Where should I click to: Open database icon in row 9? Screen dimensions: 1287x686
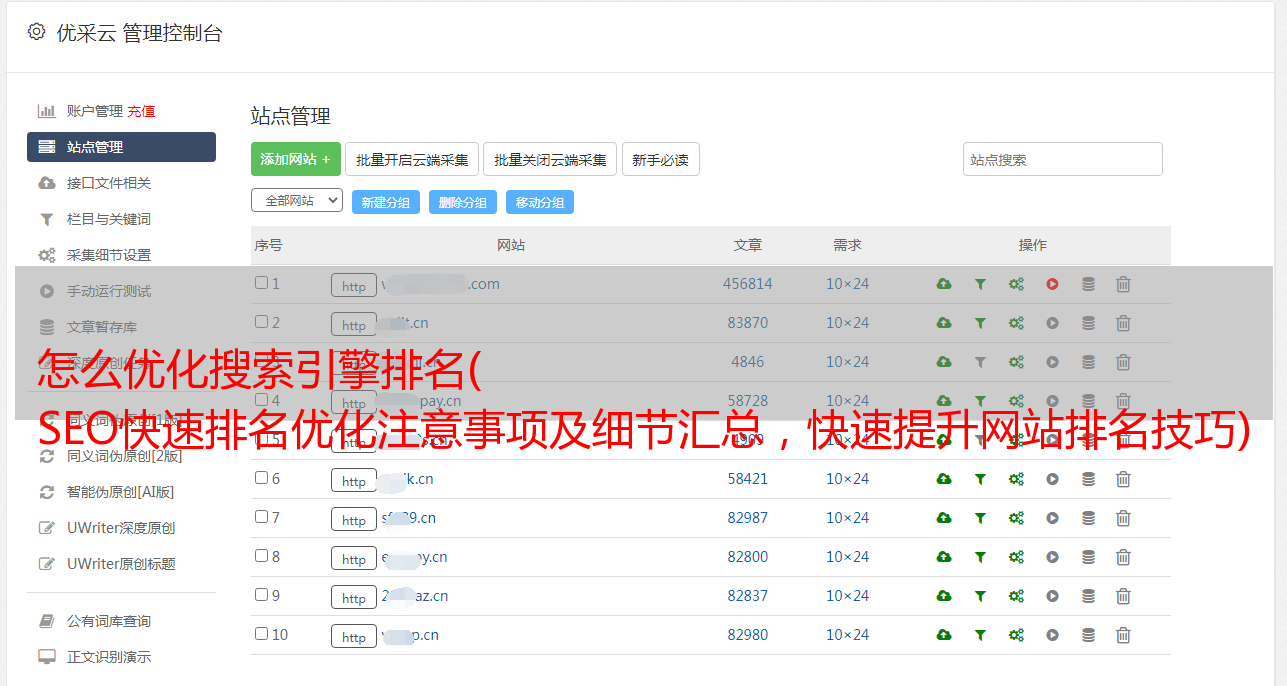pyautogui.click(x=1088, y=596)
